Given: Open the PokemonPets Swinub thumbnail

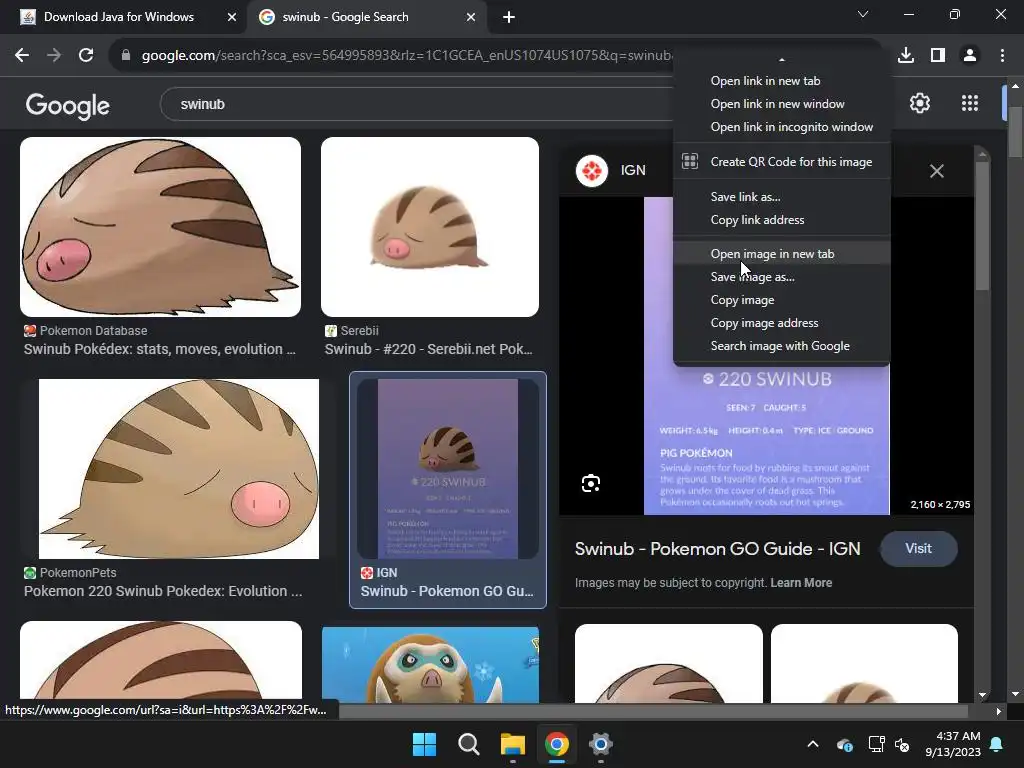Looking at the screenshot, I should click(x=179, y=469).
